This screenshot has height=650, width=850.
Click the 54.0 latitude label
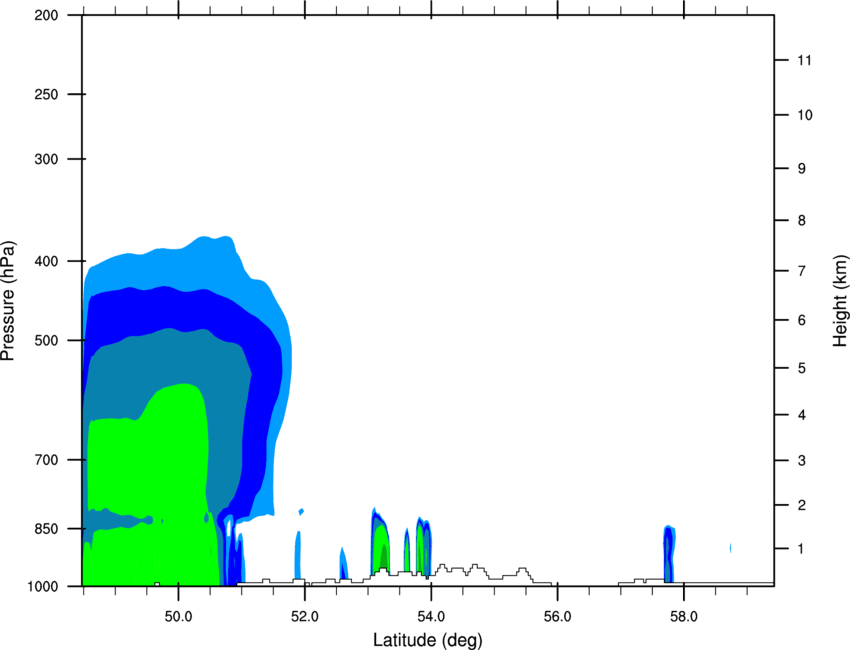coord(431,616)
